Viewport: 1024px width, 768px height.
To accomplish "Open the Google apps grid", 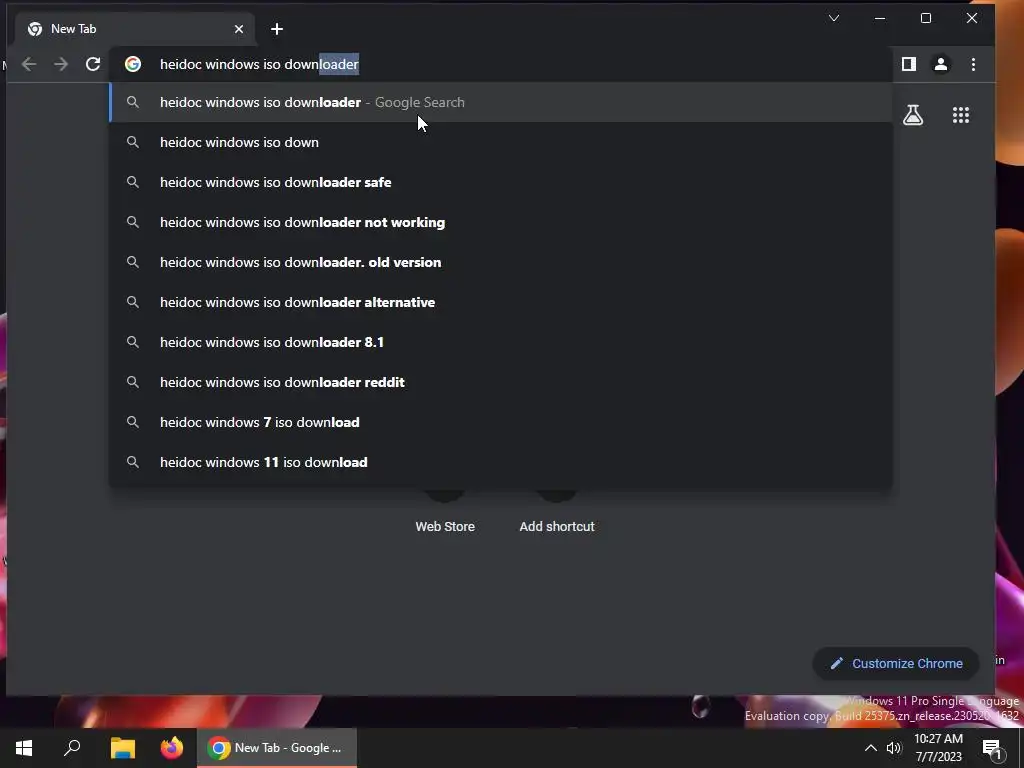I will pyautogui.click(x=961, y=115).
